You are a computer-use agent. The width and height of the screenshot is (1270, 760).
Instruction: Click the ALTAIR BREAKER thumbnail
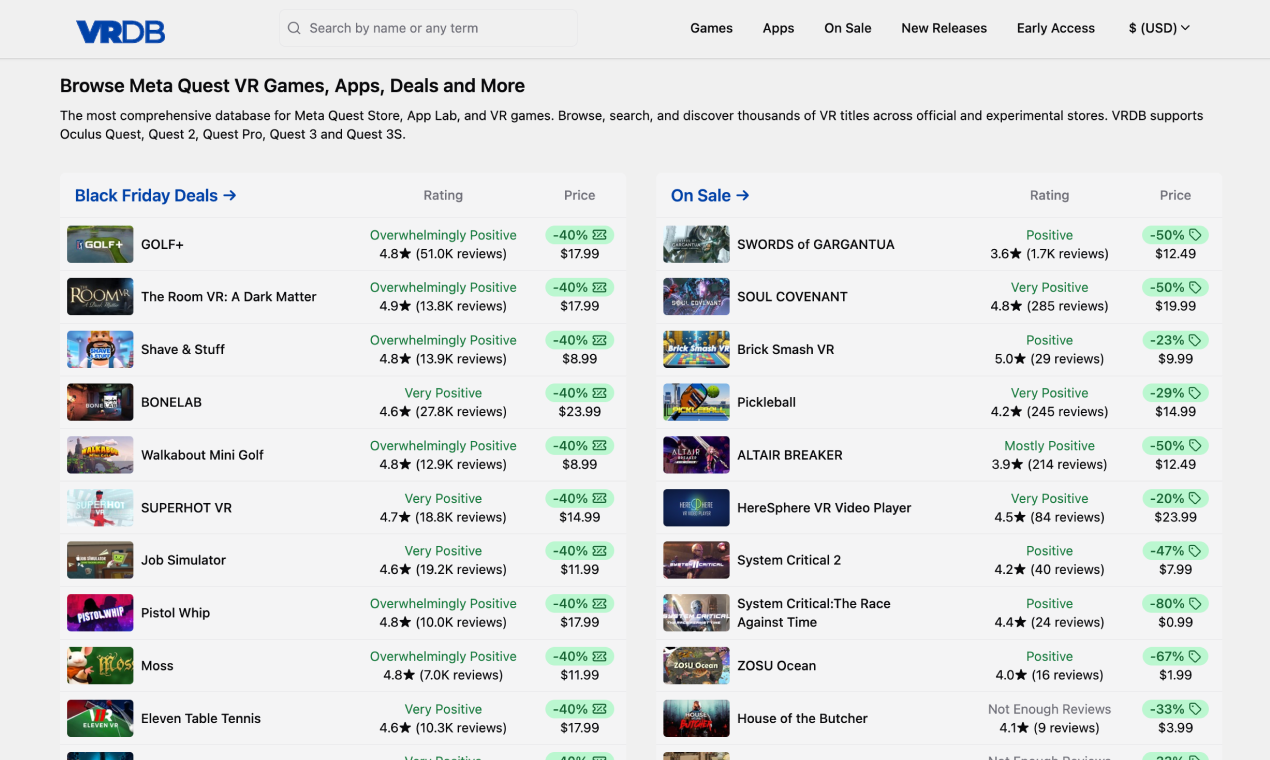pos(696,455)
